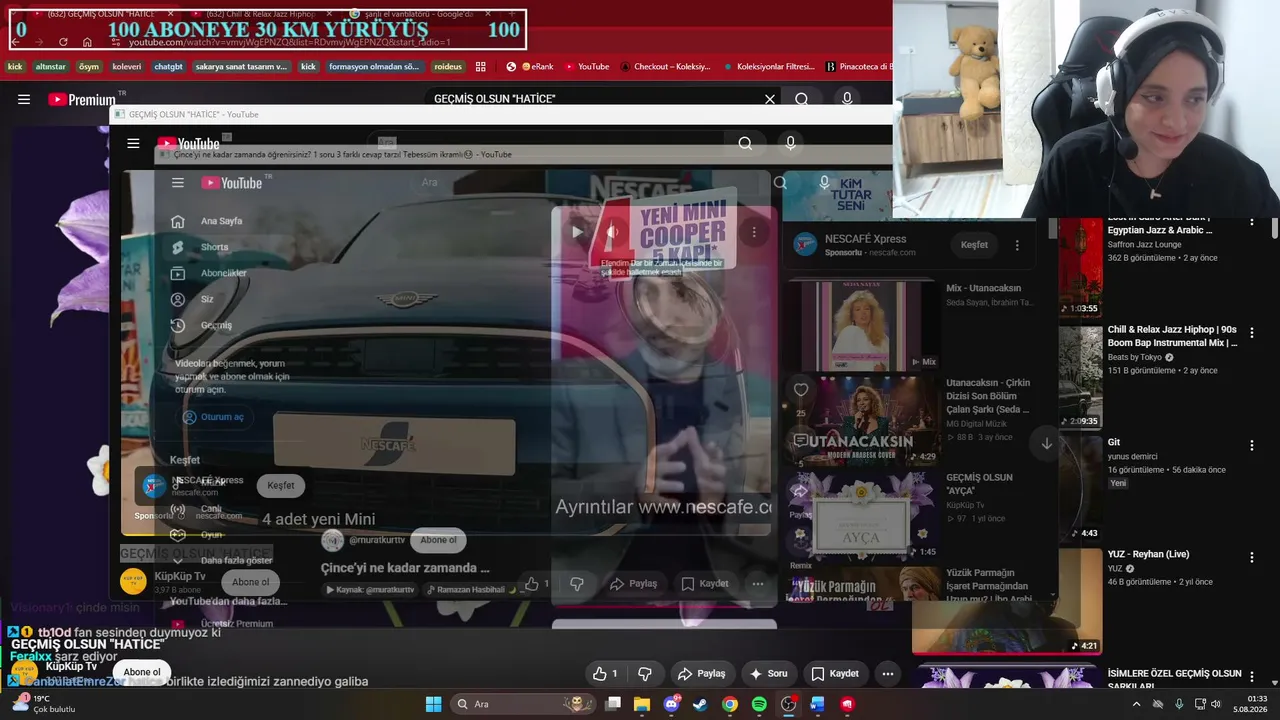Open options for NESCAFÉ Xpress sponsored card
The image size is (1280, 720).
pyautogui.click(x=1017, y=245)
